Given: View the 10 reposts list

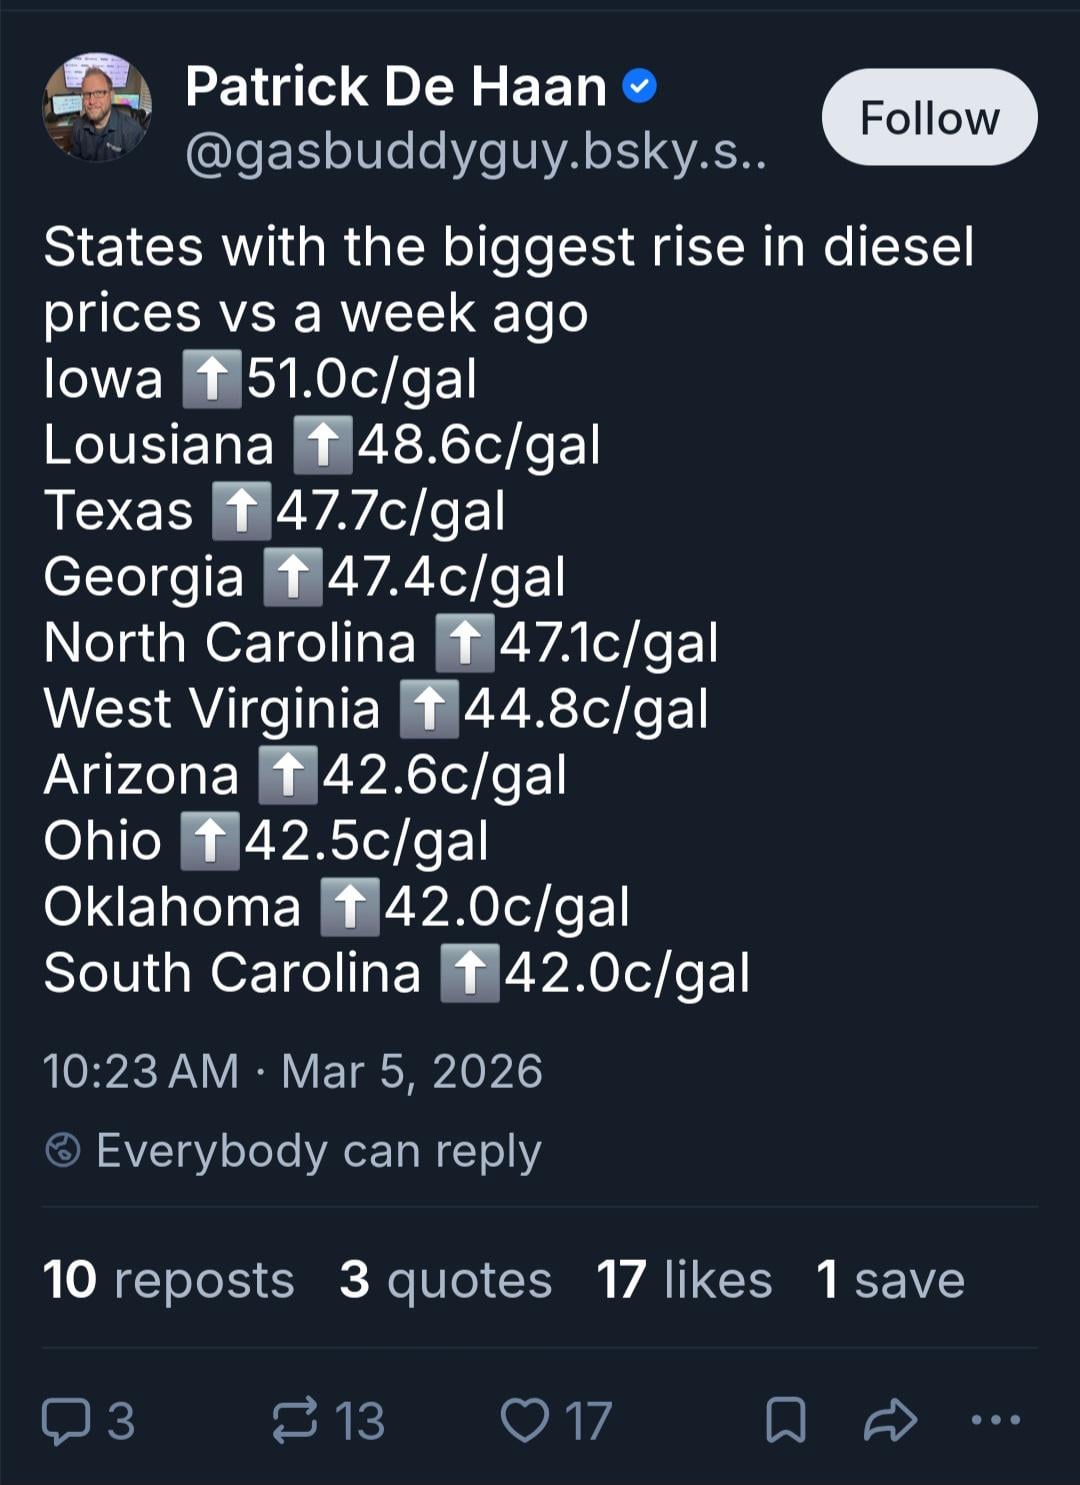Looking at the screenshot, I should tap(168, 1280).
